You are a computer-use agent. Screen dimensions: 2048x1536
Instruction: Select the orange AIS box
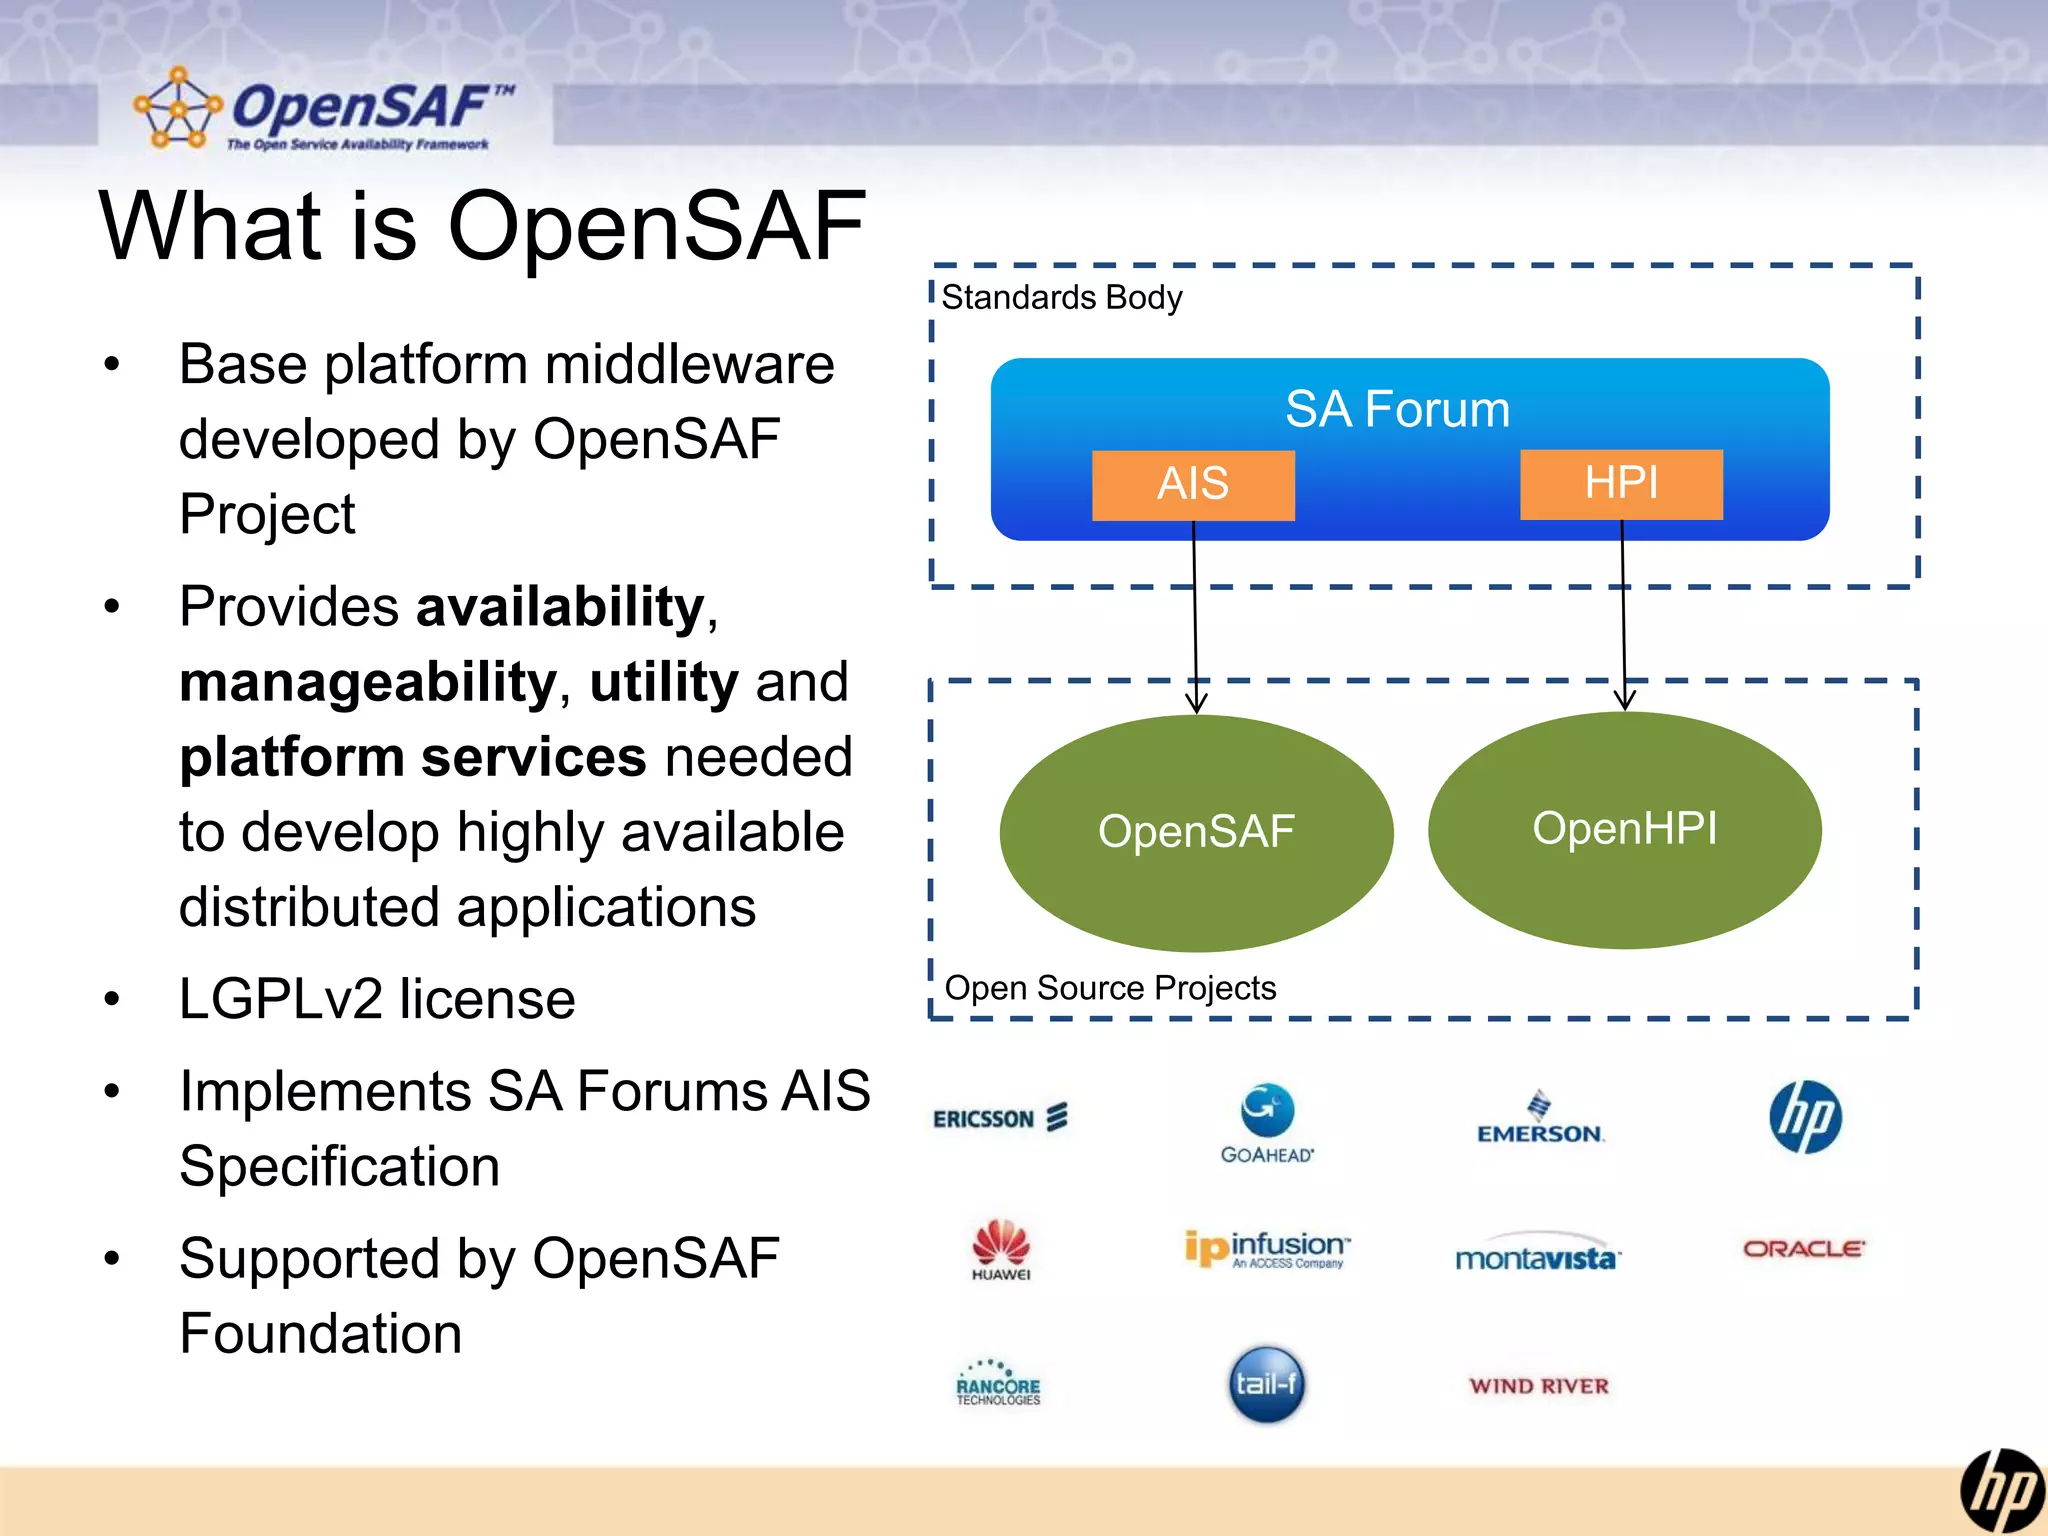pos(1193,485)
